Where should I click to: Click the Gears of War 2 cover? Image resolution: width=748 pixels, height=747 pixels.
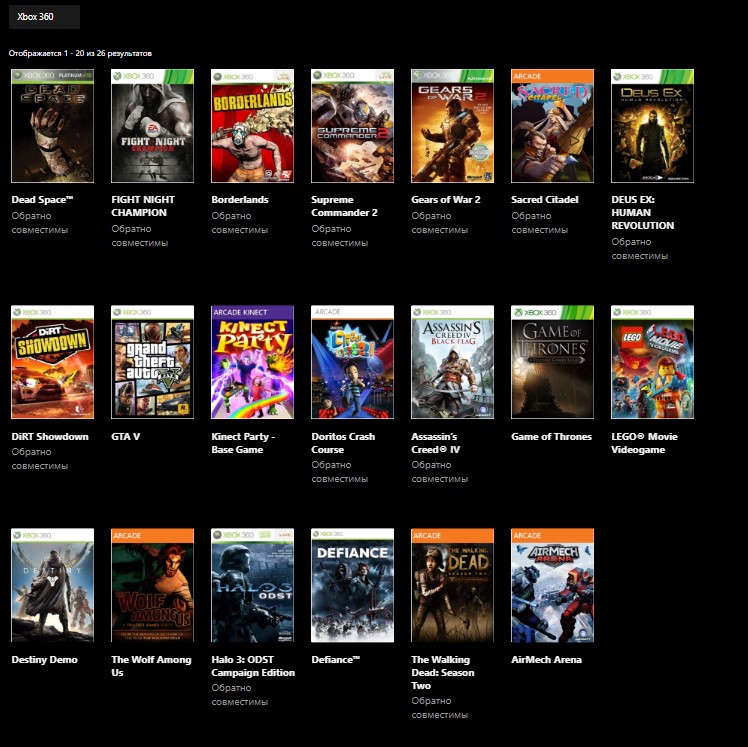452,126
